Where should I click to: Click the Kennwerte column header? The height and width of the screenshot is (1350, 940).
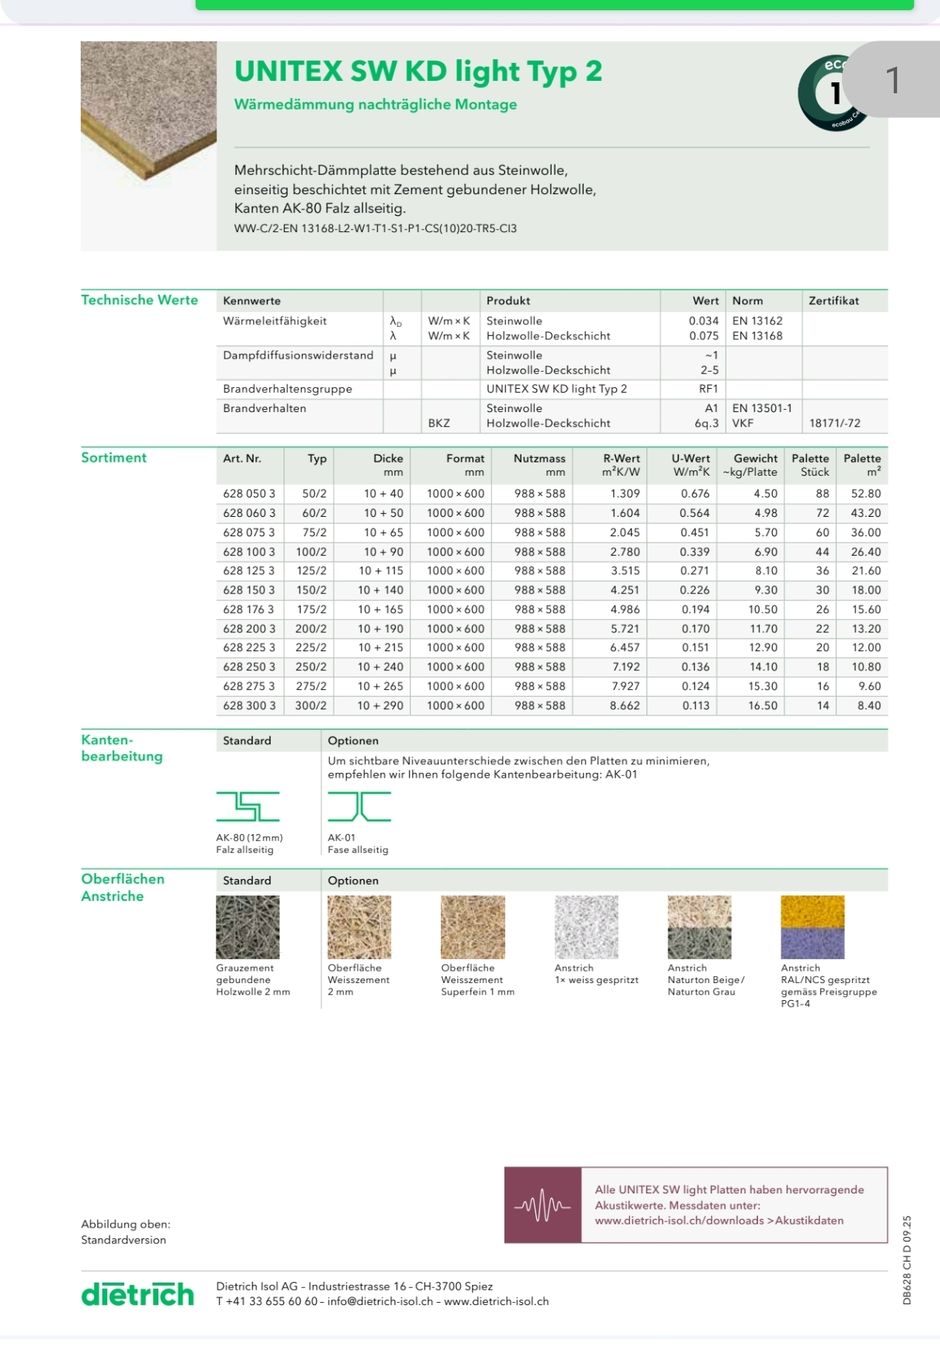click(251, 300)
